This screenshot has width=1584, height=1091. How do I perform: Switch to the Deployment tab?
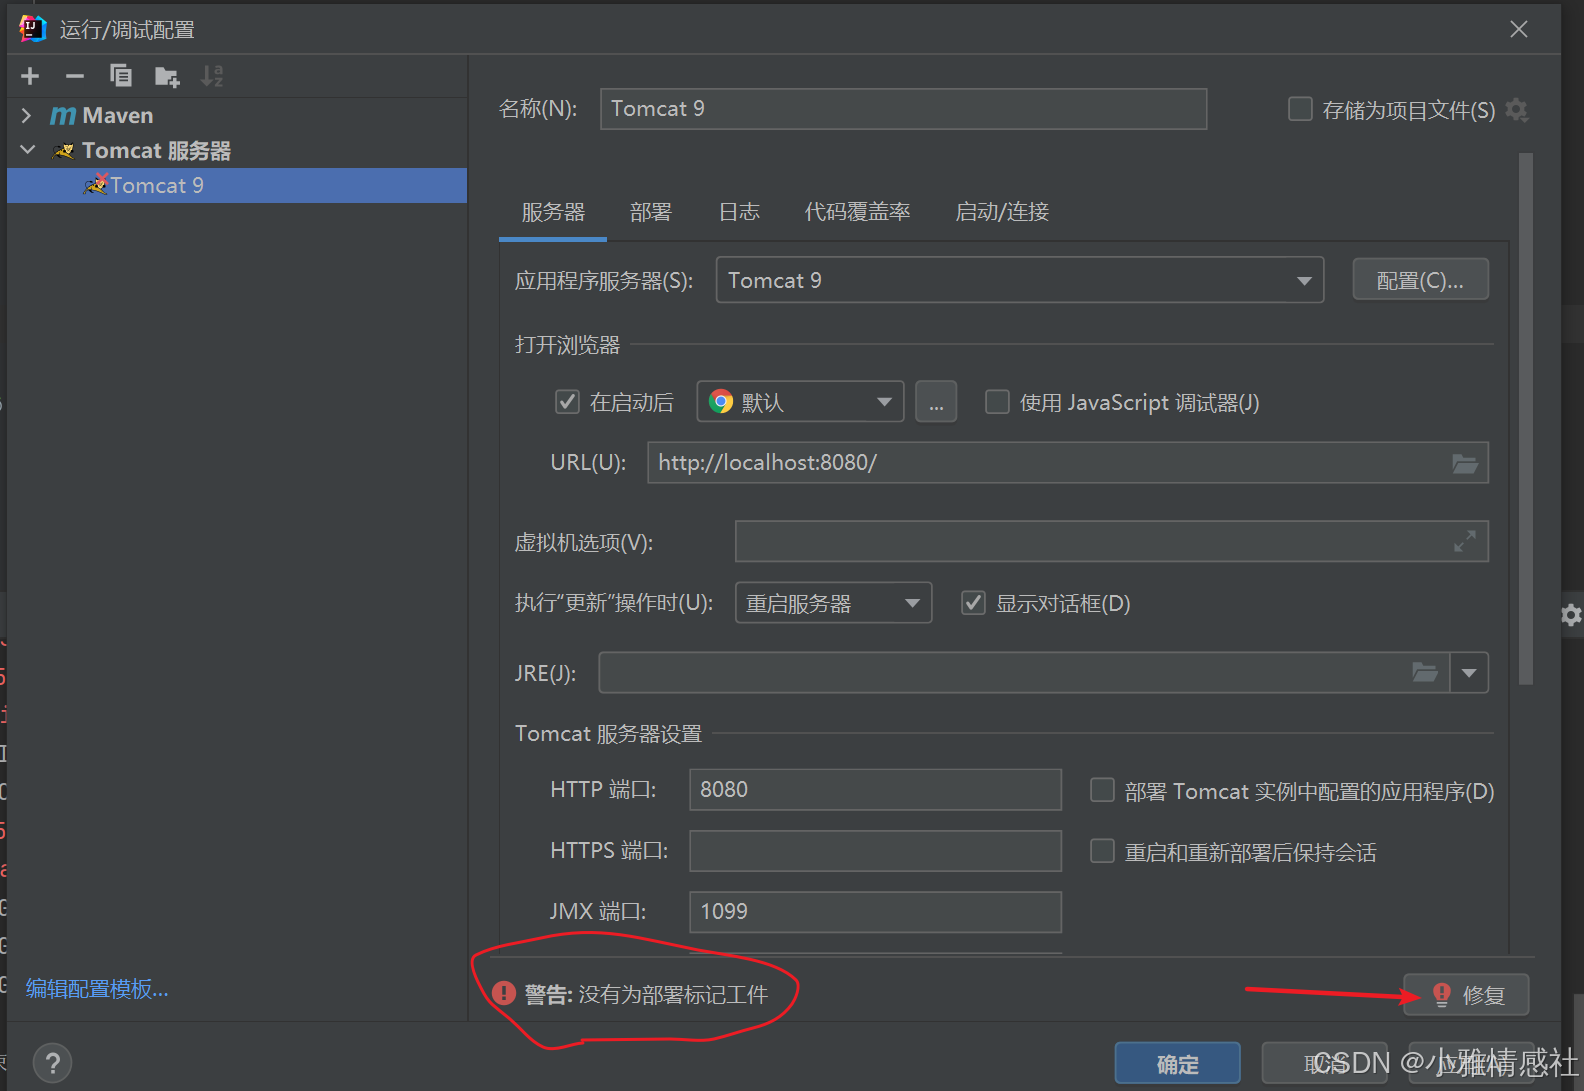pyautogui.click(x=651, y=212)
